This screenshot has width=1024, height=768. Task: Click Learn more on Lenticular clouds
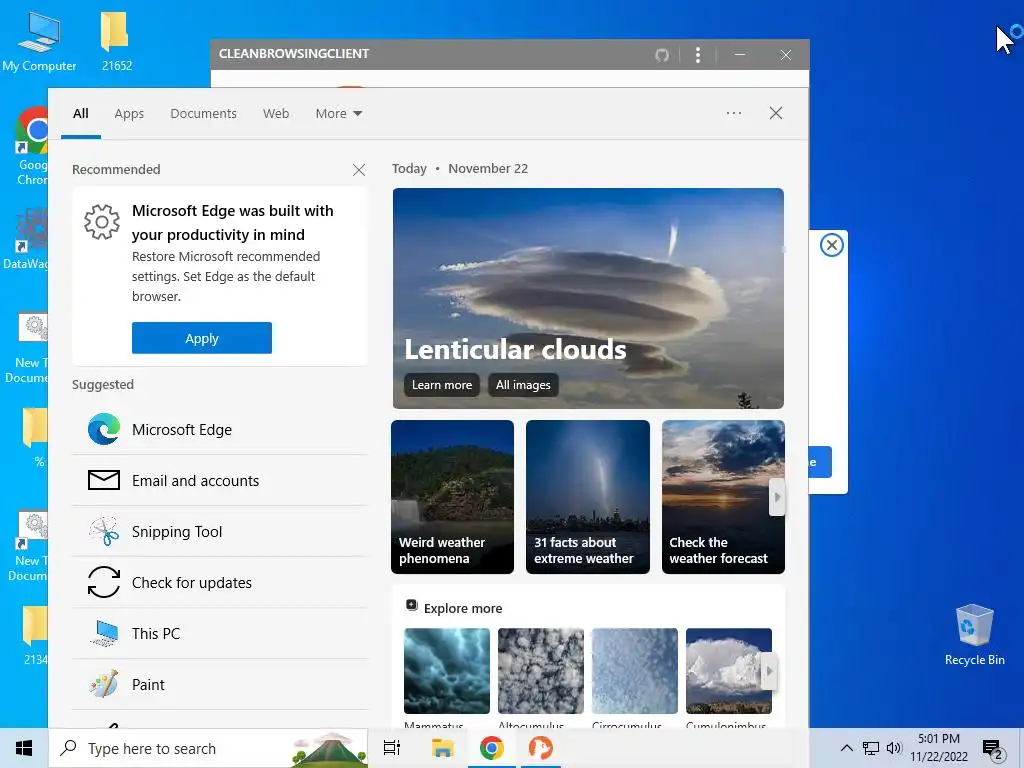coord(442,385)
